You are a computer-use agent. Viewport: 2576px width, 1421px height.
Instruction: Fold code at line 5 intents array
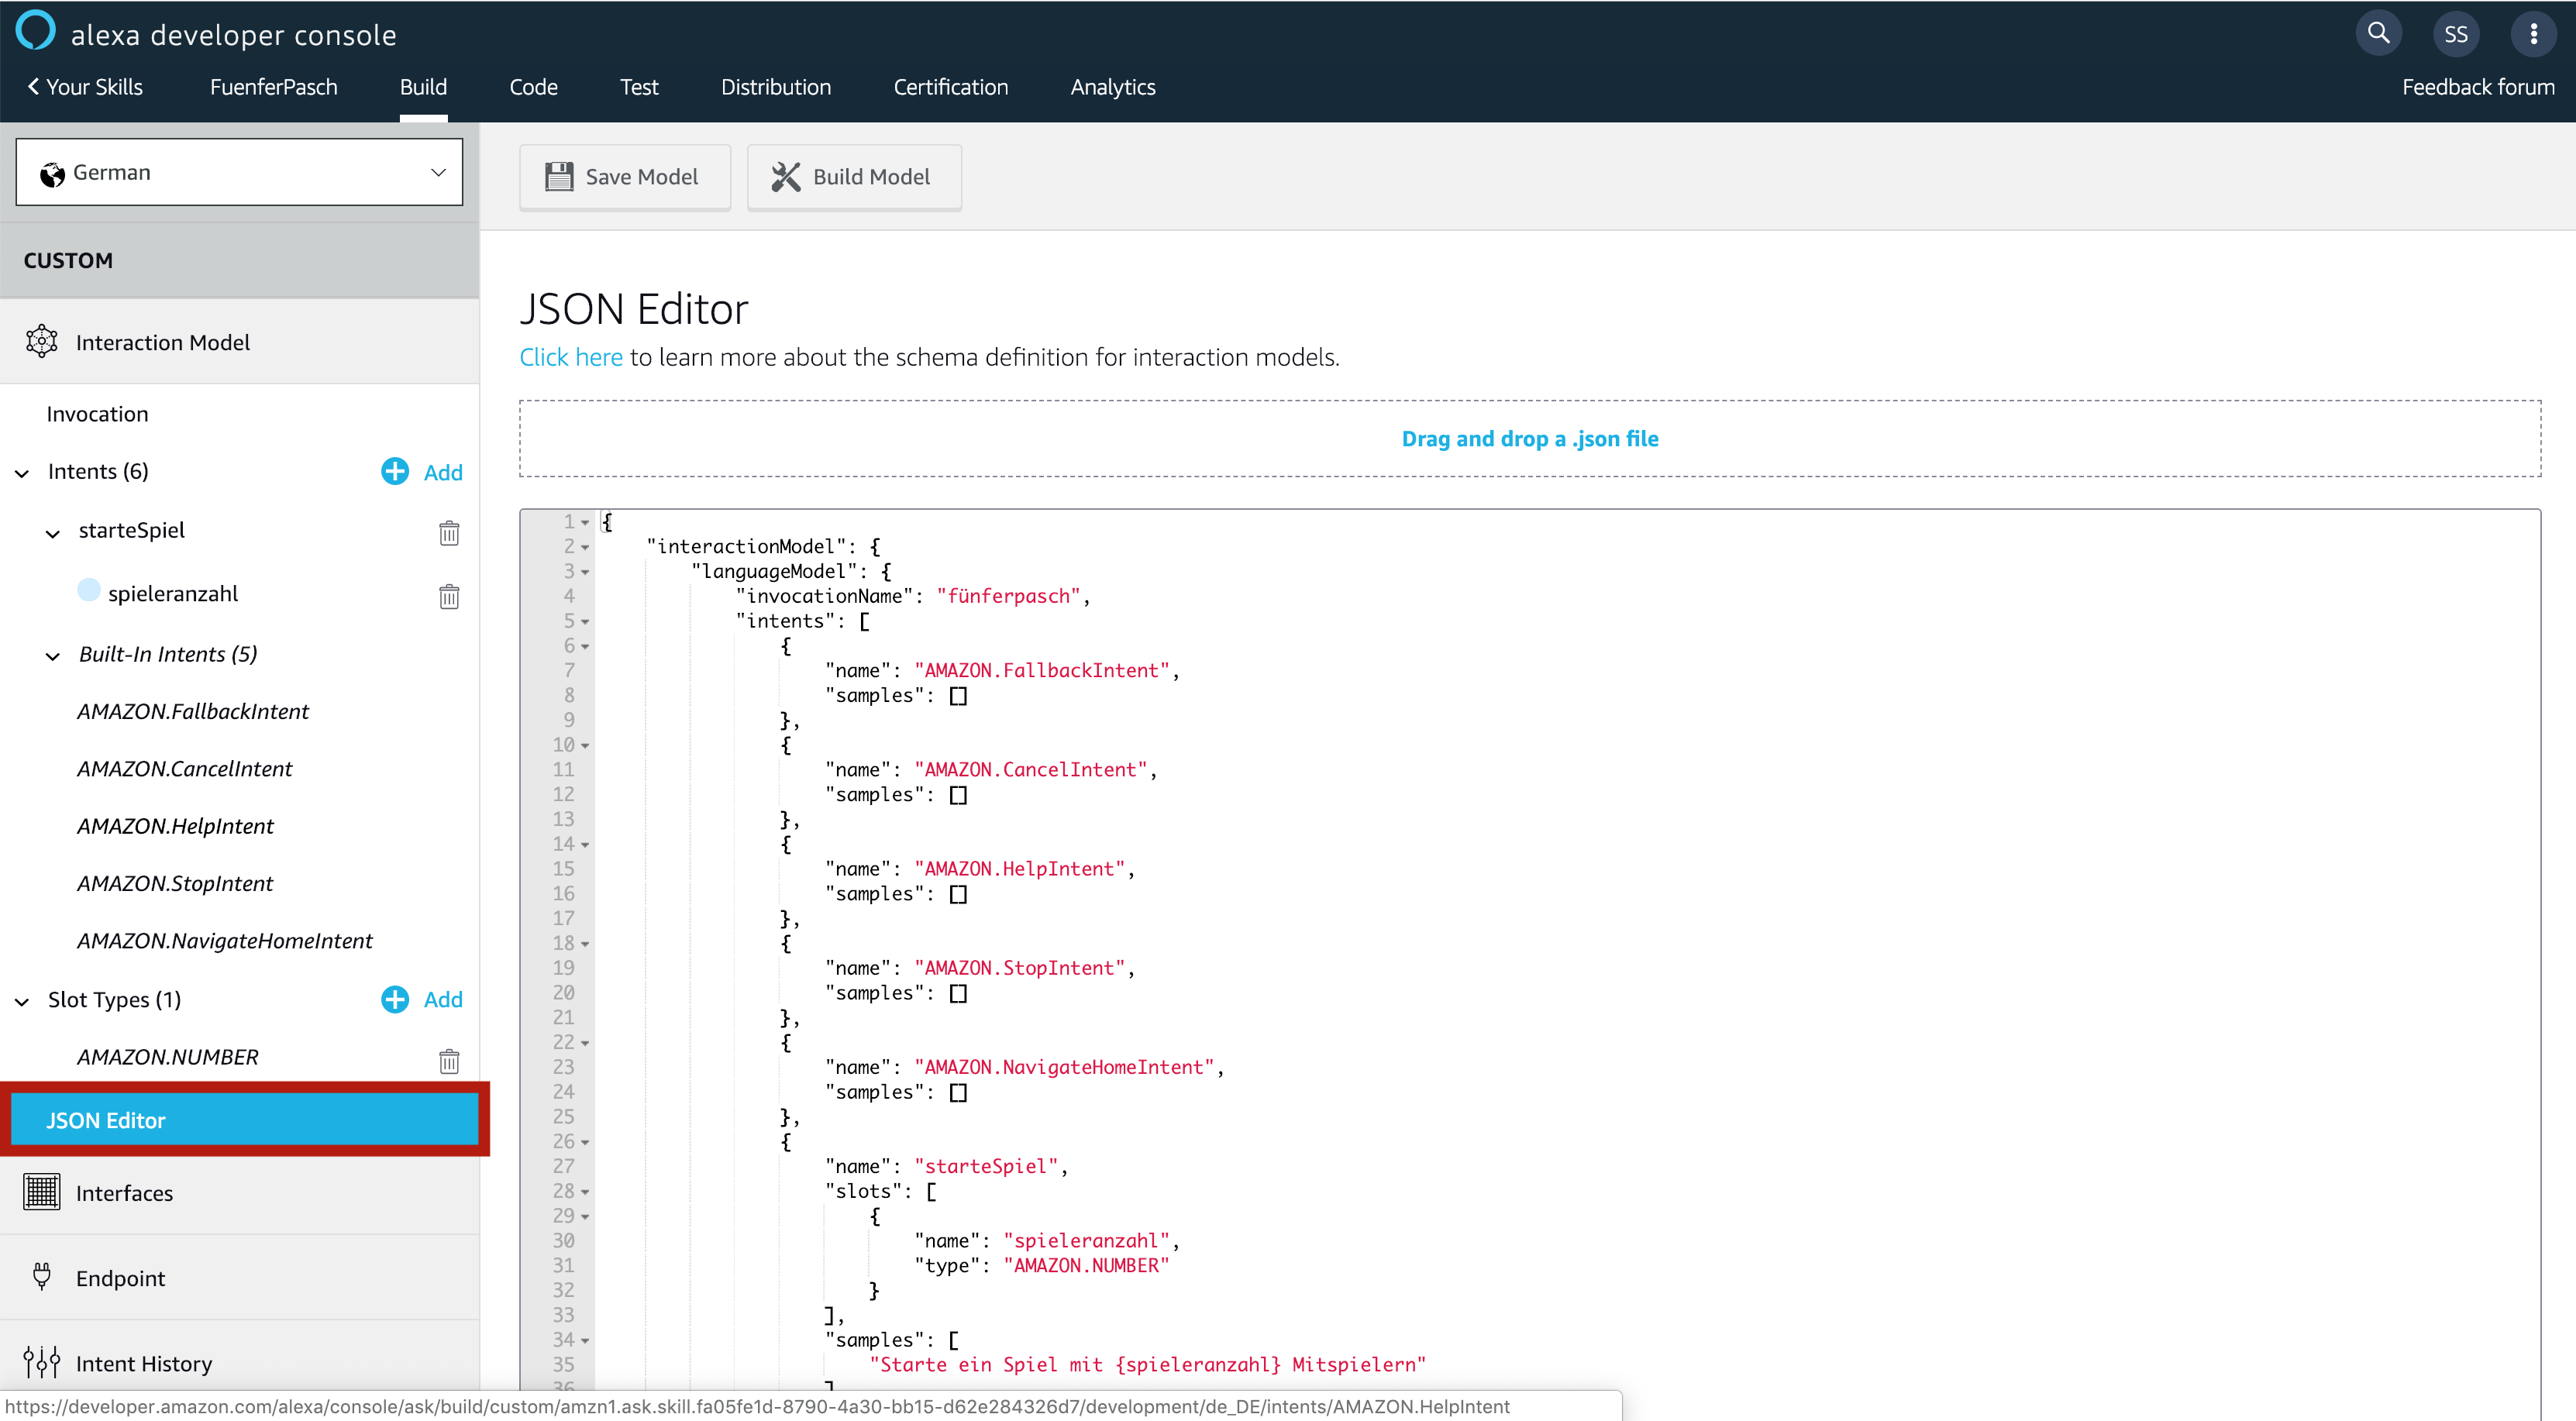(x=585, y=621)
